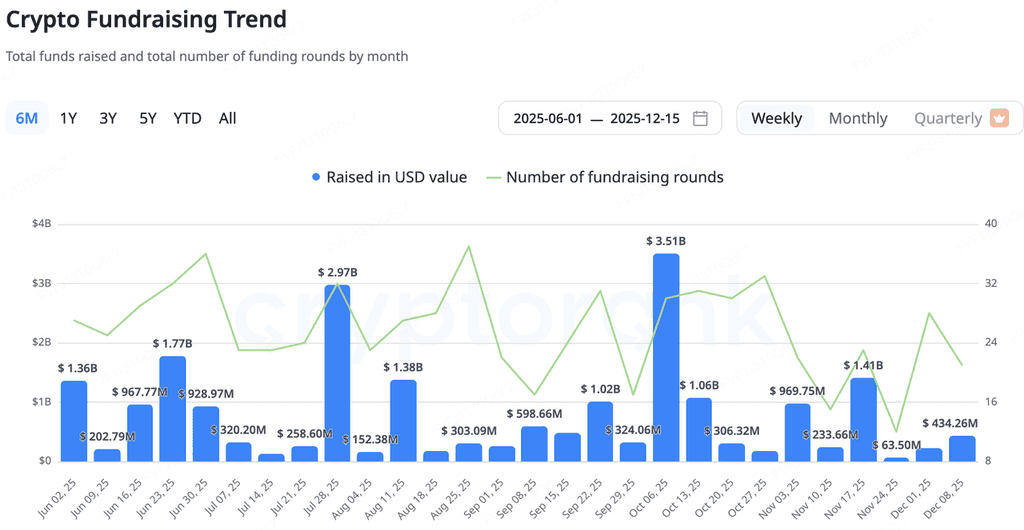The image size is (1024, 530).
Task: Select the 5Y range option
Action: click(x=148, y=118)
